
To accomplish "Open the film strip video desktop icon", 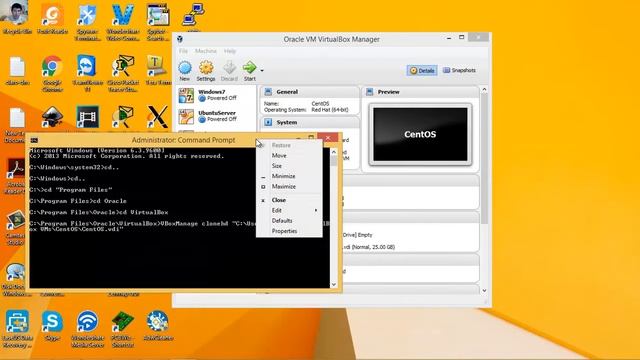I will [x=87, y=117].
